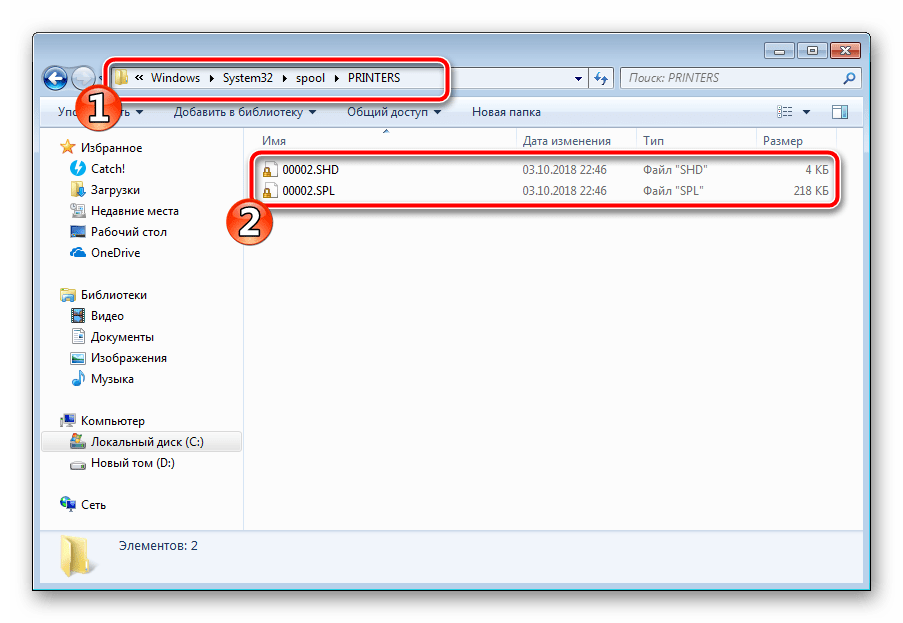Click inside the Поиск: PRINTERS search field
Screen dimensions: 903x623
730,78
